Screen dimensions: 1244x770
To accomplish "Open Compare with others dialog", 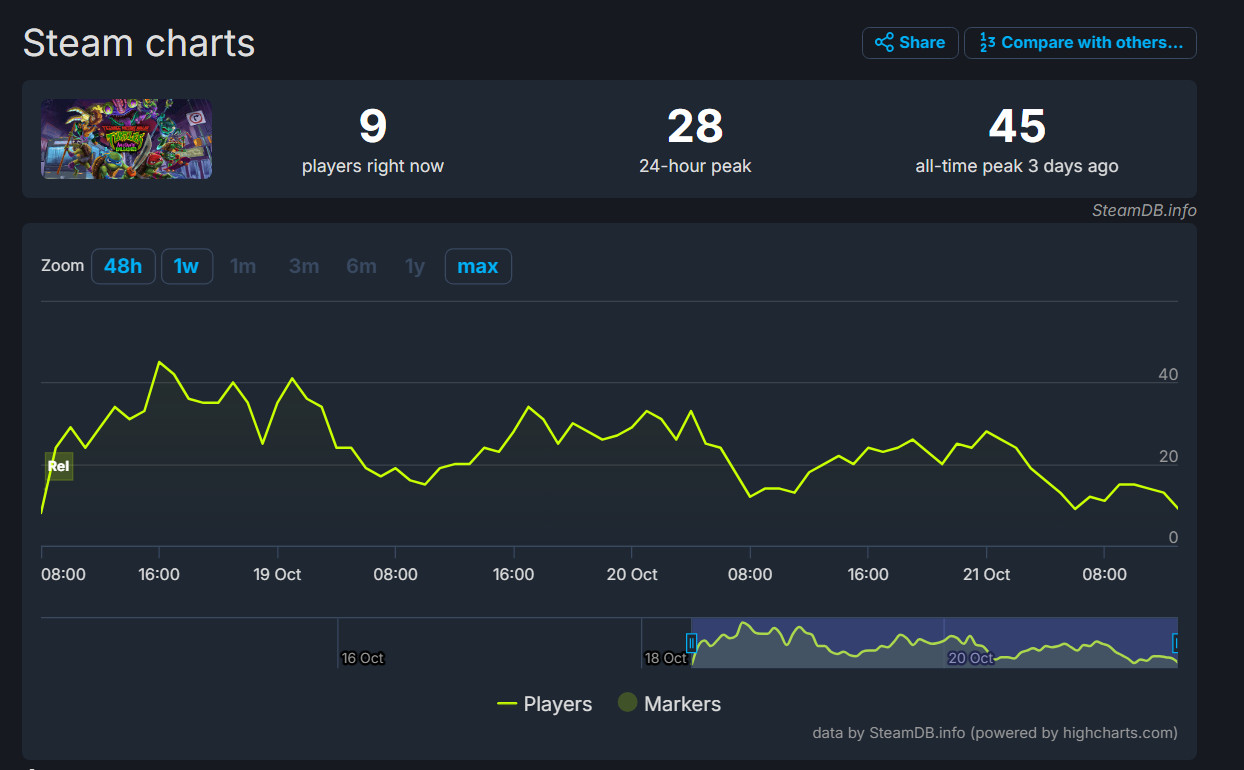I will (1080, 43).
